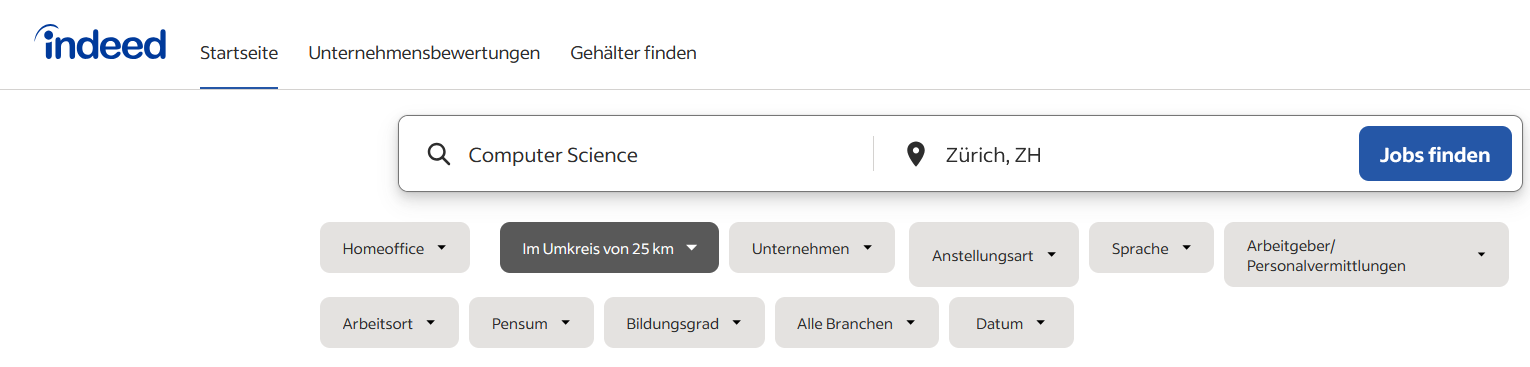Open the Alle Branchen dropdown

[x=857, y=322]
